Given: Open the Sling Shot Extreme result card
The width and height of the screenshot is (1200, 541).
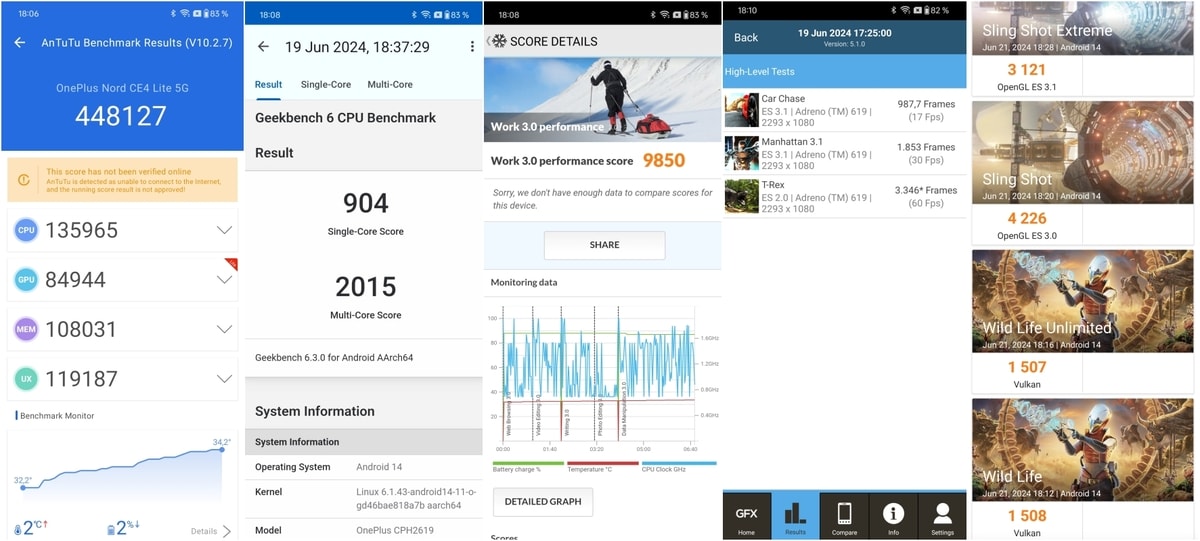Looking at the screenshot, I should [x=1082, y=48].
